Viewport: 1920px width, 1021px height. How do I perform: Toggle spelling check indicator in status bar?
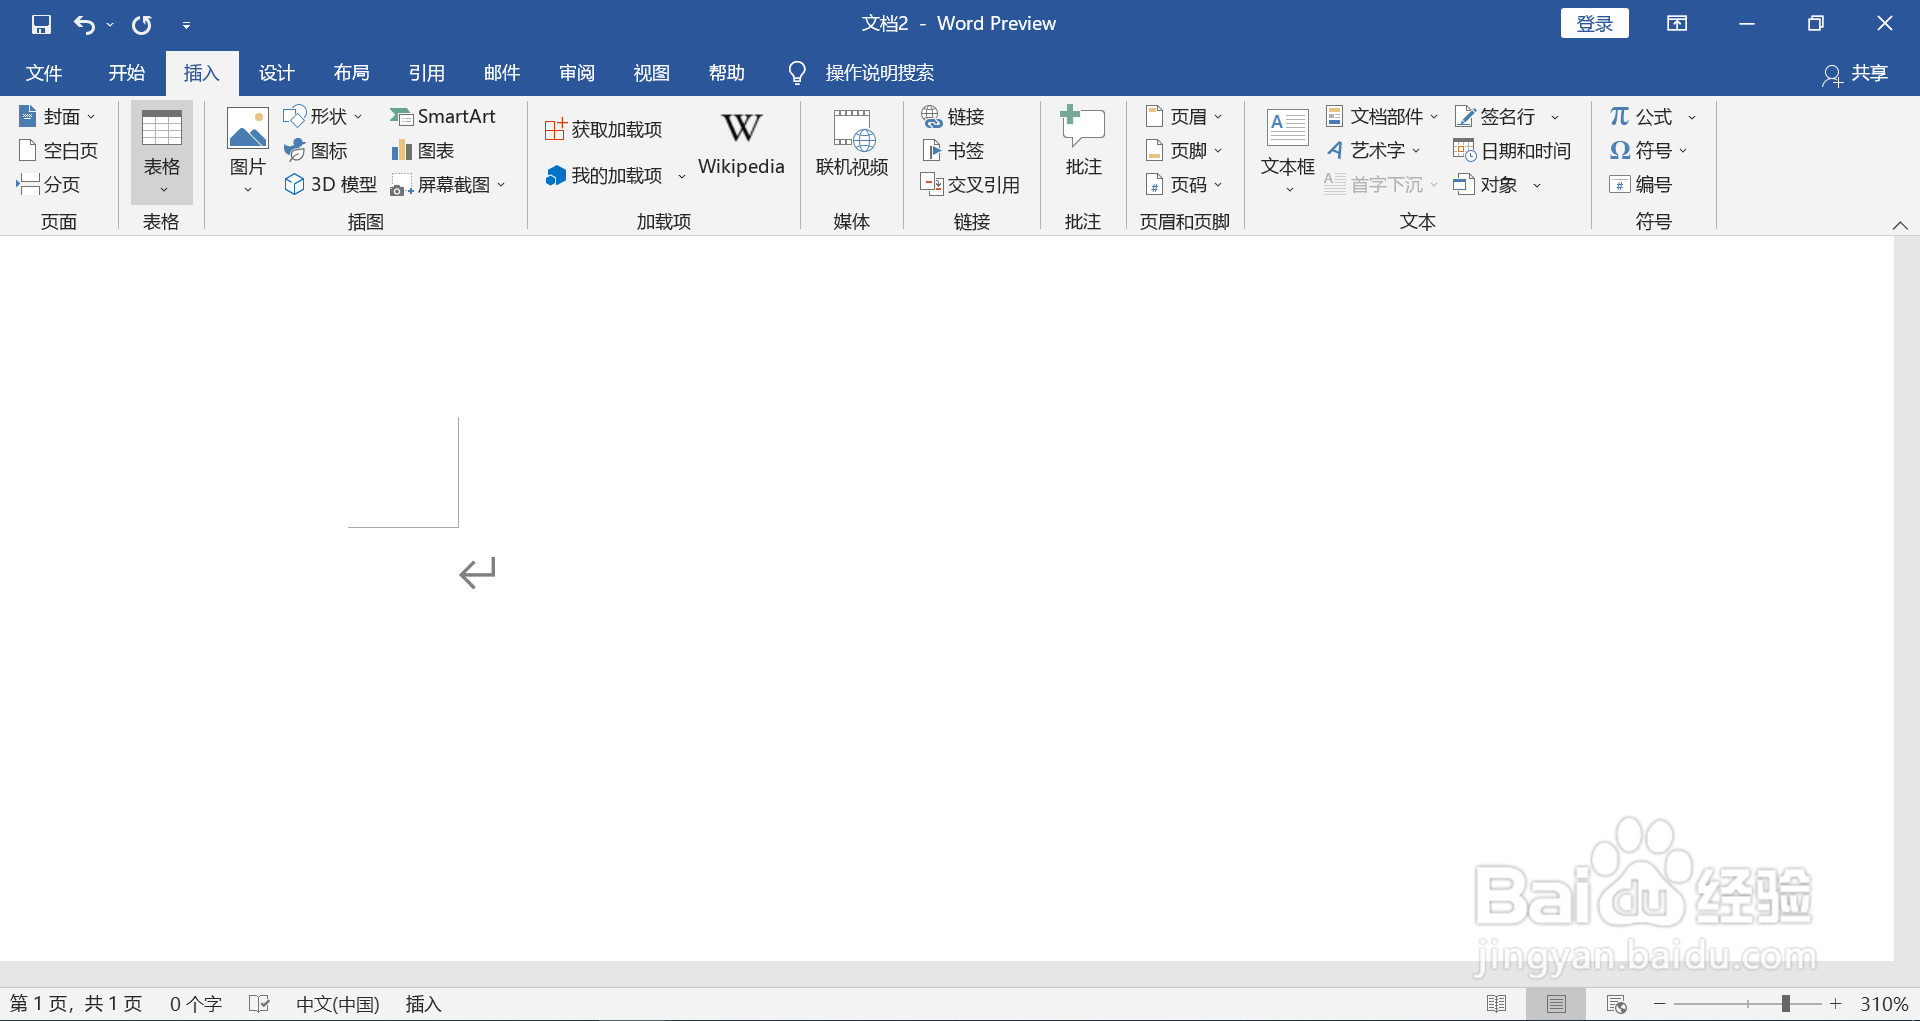pyautogui.click(x=259, y=1003)
